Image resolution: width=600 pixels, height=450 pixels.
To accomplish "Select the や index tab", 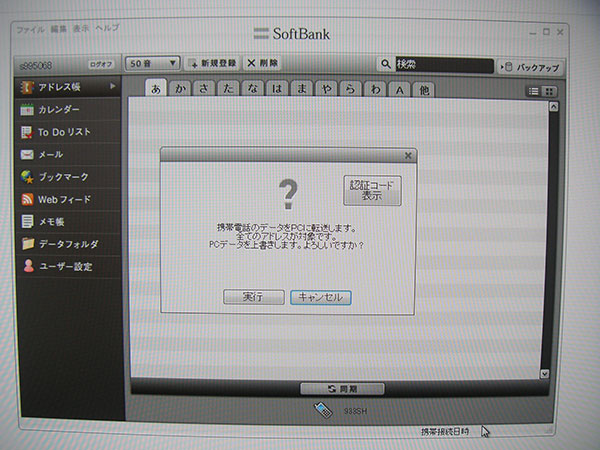I will click(x=326, y=90).
